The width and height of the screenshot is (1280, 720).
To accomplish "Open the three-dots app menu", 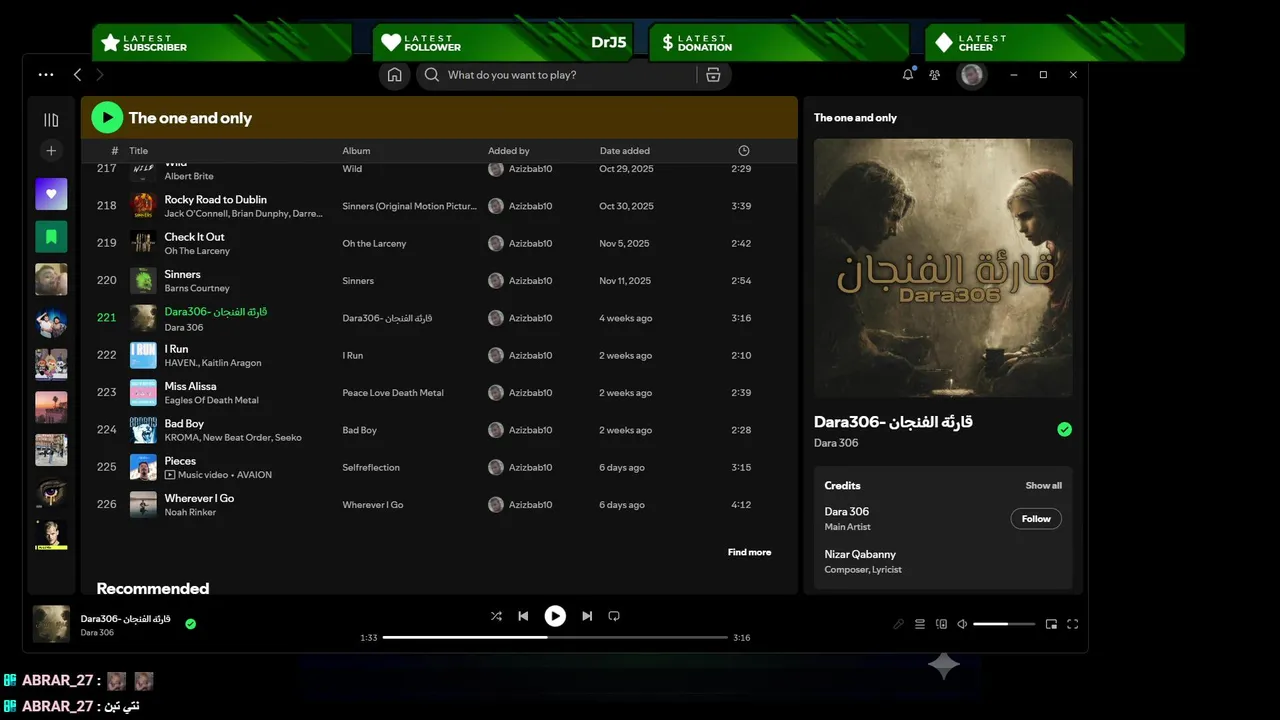I will click(46, 75).
